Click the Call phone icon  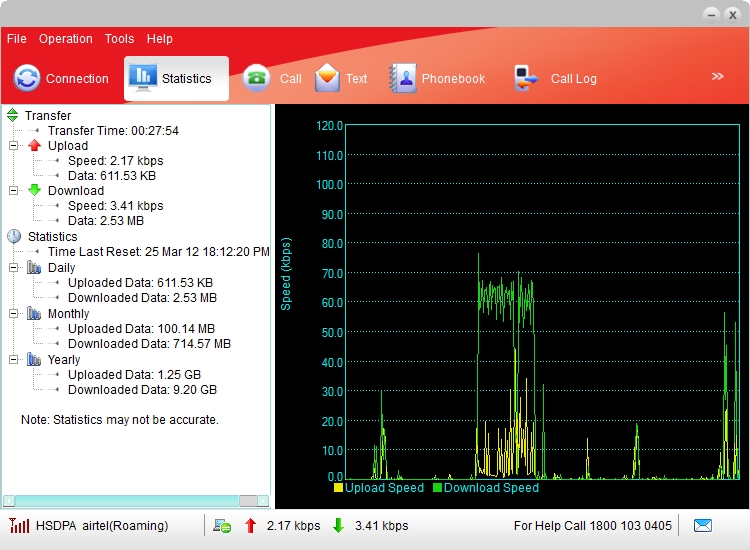point(257,78)
